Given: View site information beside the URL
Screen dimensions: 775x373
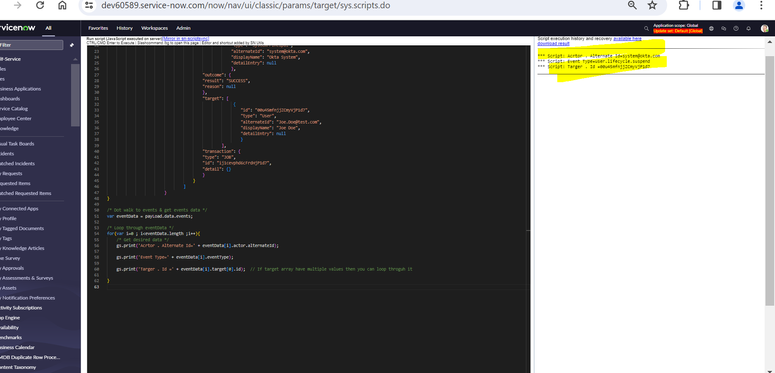Looking at the screenshot, I should [x=89, y=5].
